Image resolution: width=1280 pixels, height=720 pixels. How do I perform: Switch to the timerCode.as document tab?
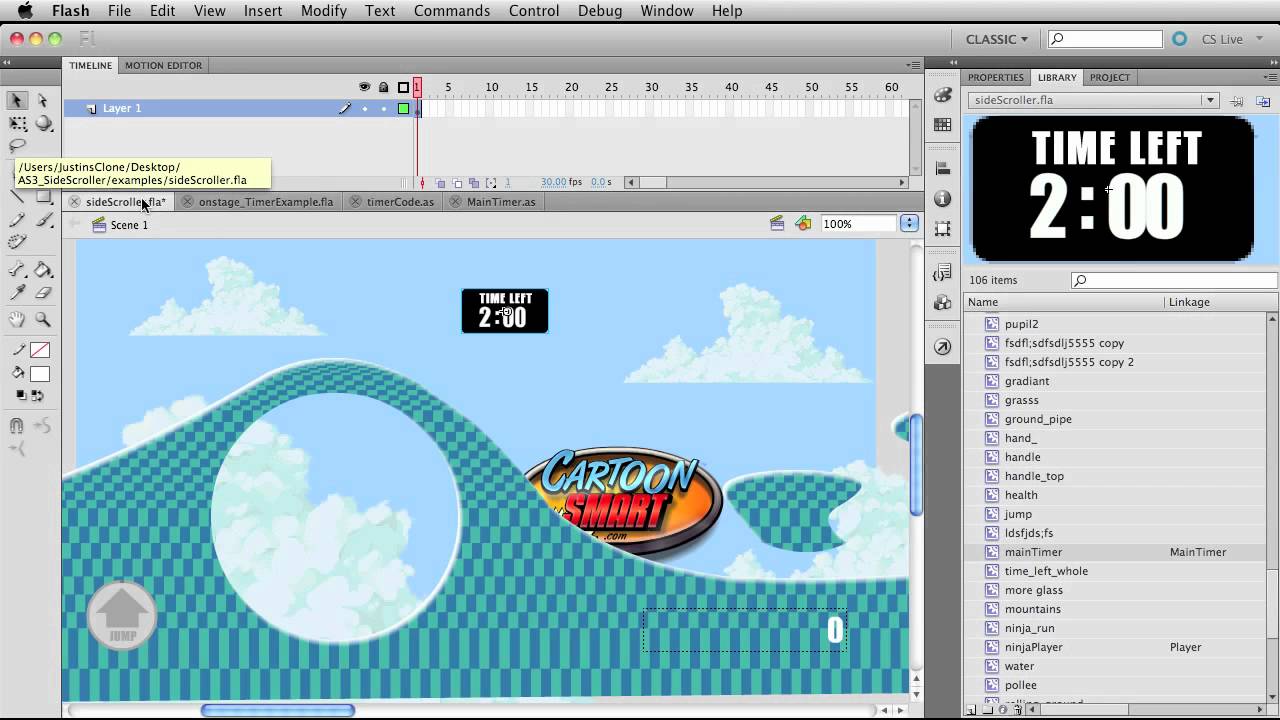(400, 202)
